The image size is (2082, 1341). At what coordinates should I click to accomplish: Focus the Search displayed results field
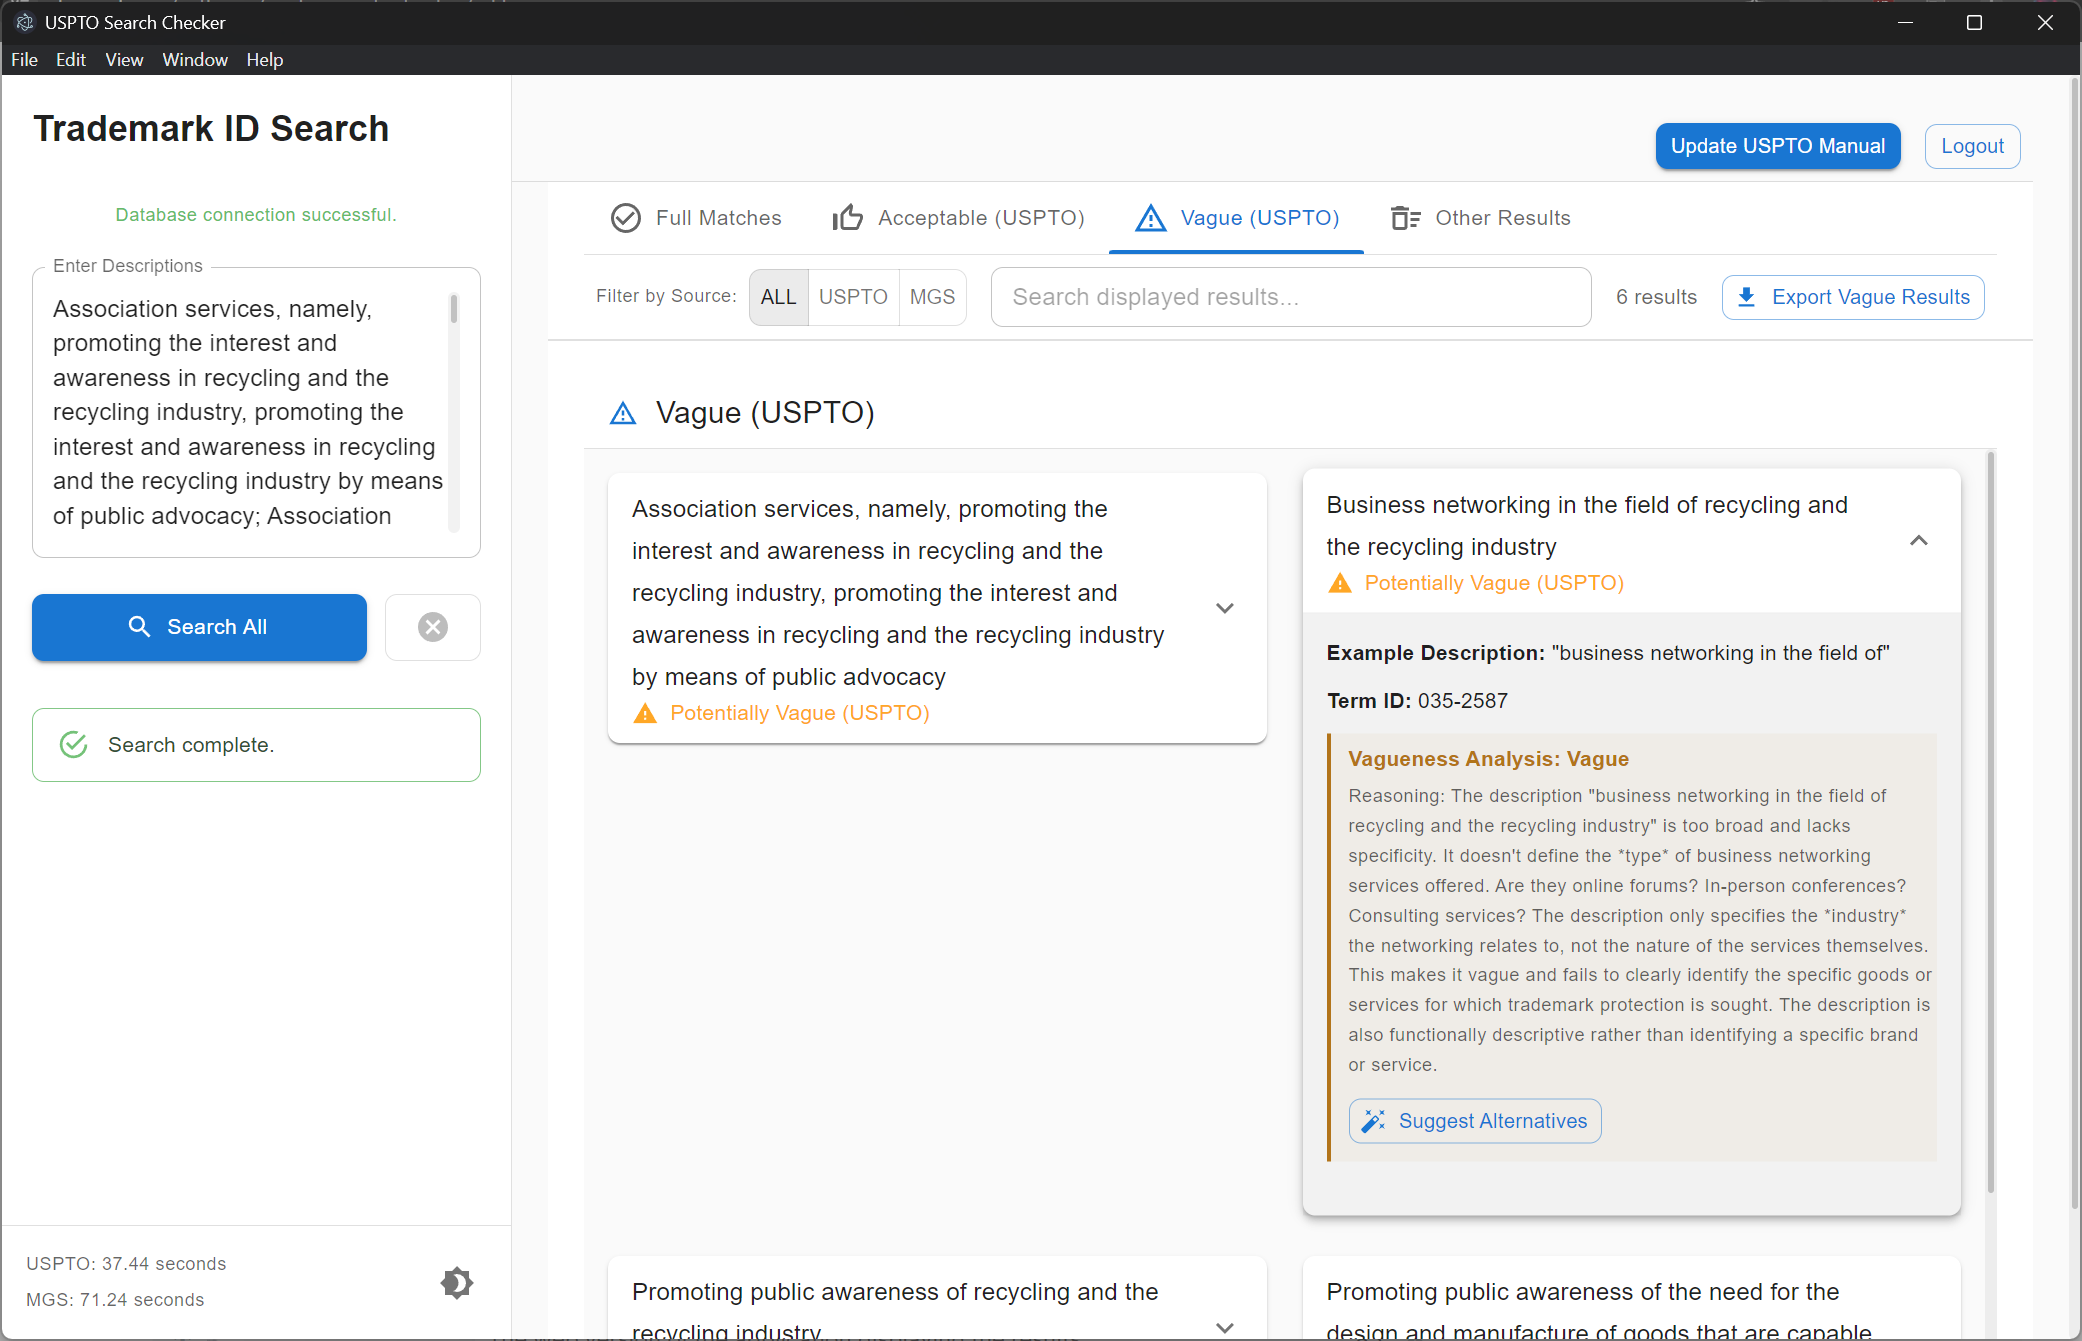(x=1290, y=297)
